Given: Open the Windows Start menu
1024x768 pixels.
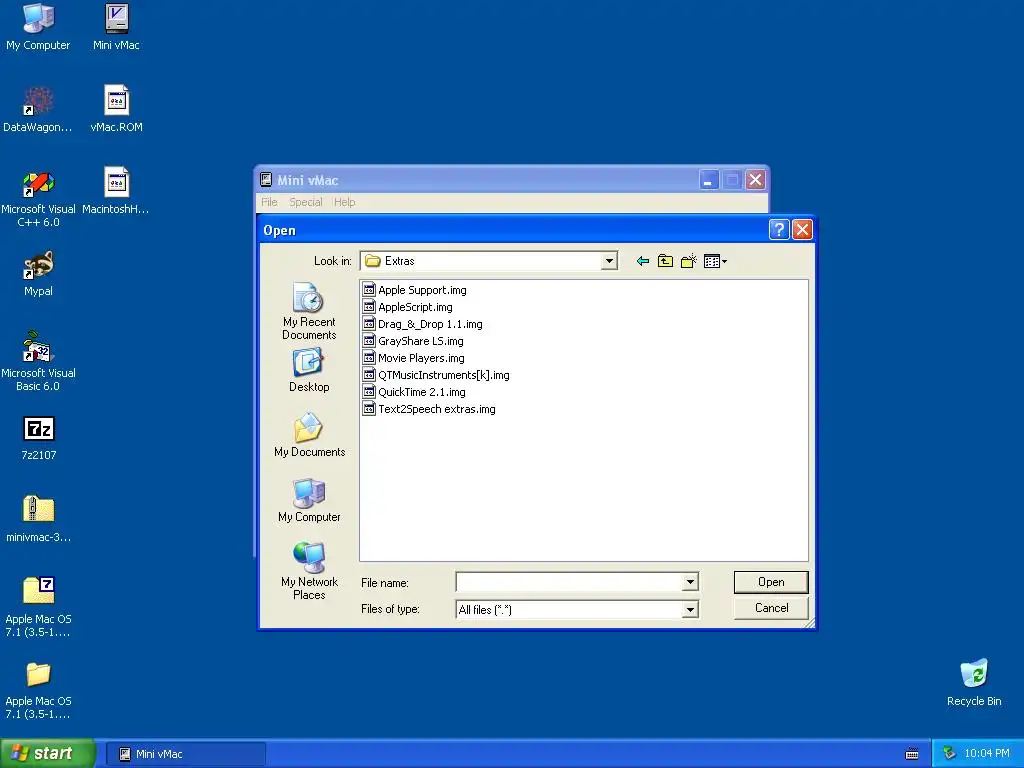Looking at the screenshot, I should [47, 754].
